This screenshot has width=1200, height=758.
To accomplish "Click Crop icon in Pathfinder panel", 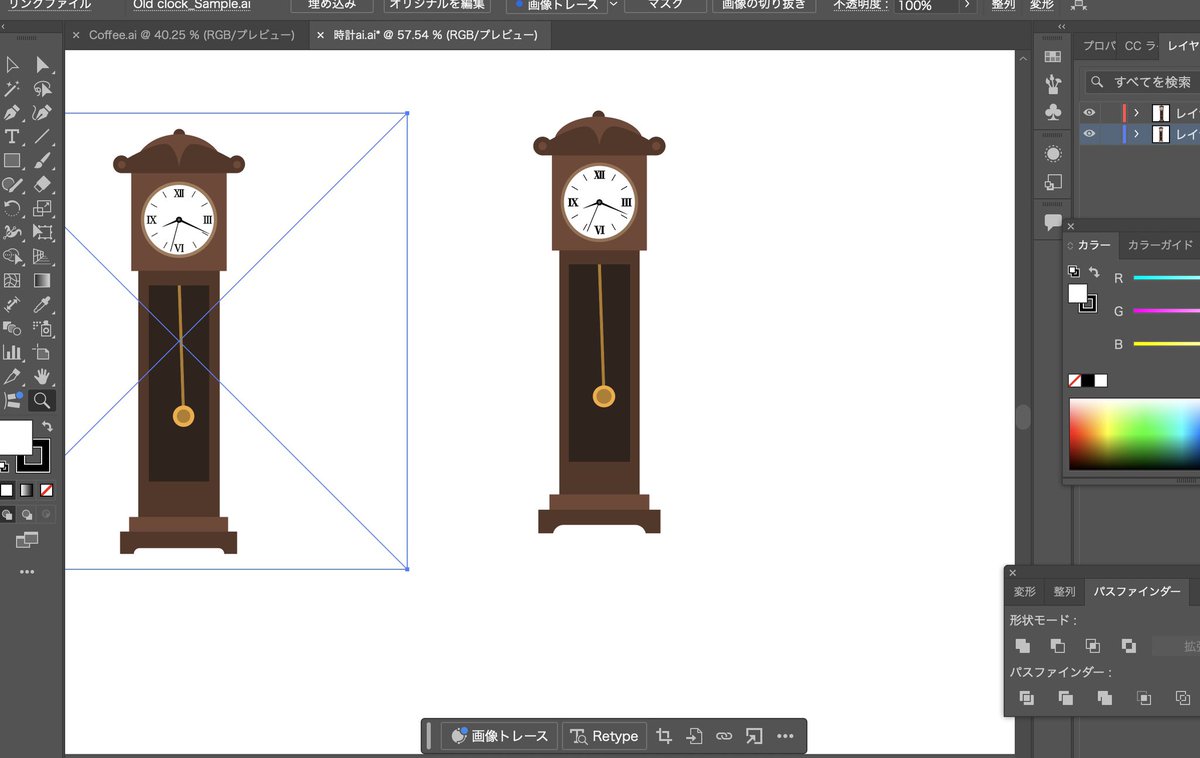I will pos(1144,698).
